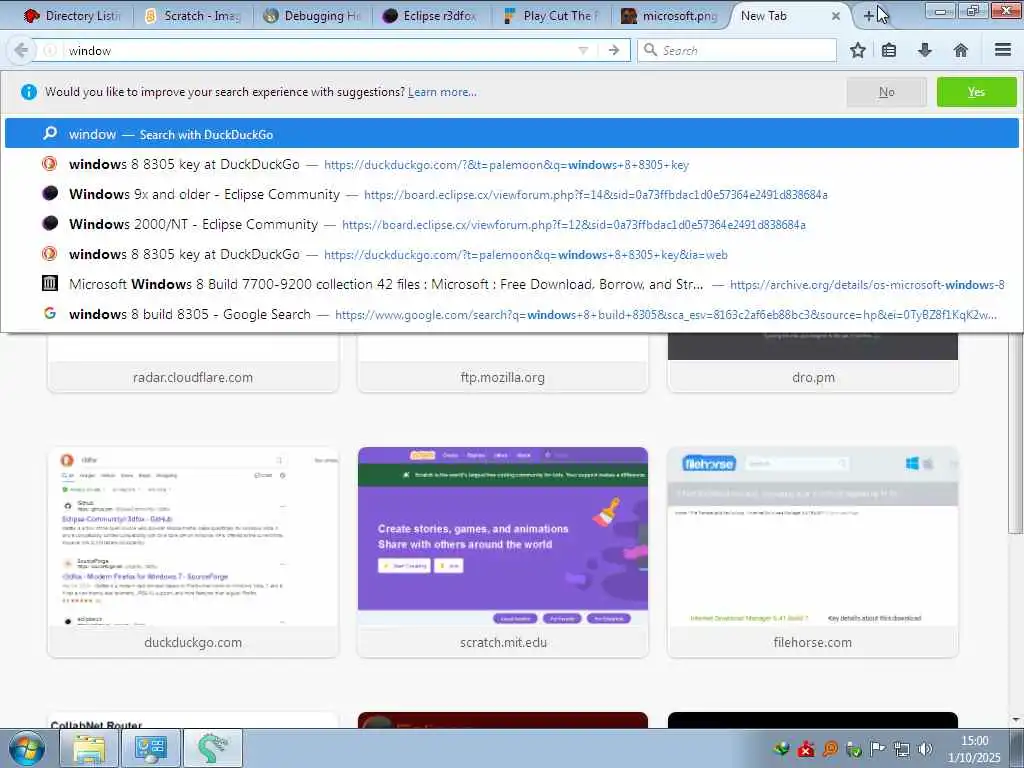The image size is (1024, 768).
Task: Select 'window — Search with DuckDuckGo' suggestion
Action: pos(511,134)
